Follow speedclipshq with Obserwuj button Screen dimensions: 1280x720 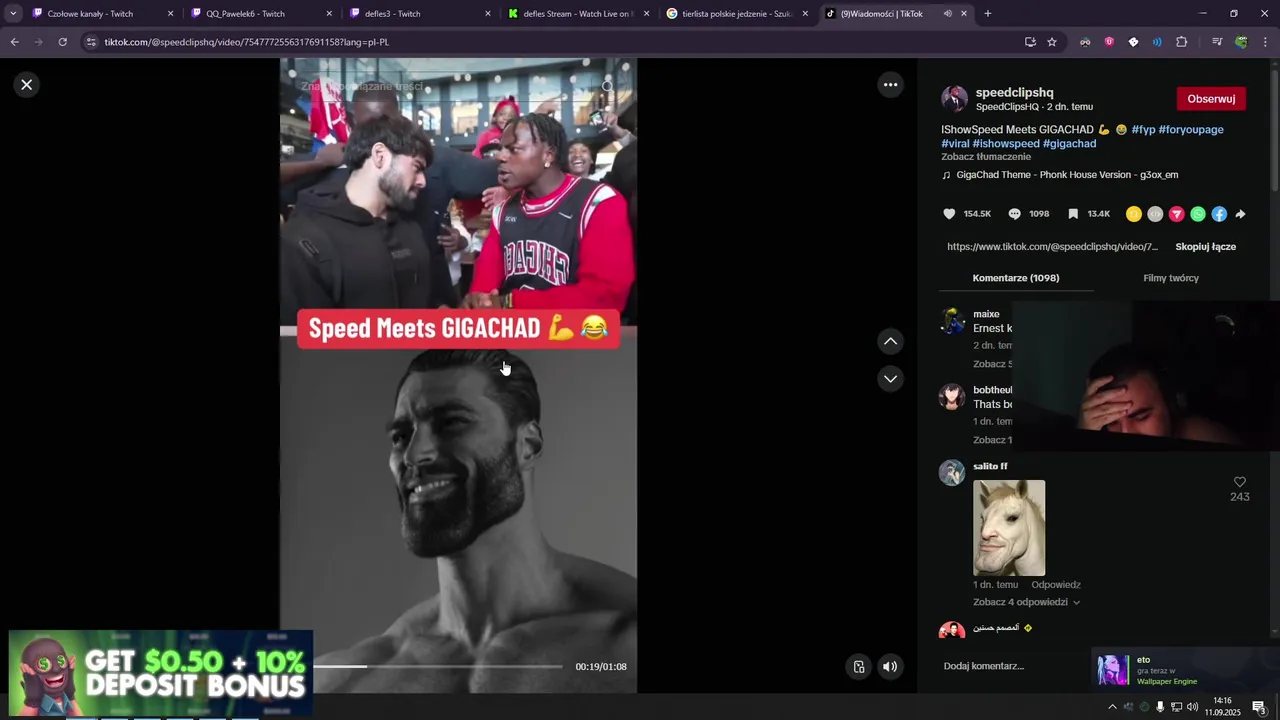(x=1211, y=99)
